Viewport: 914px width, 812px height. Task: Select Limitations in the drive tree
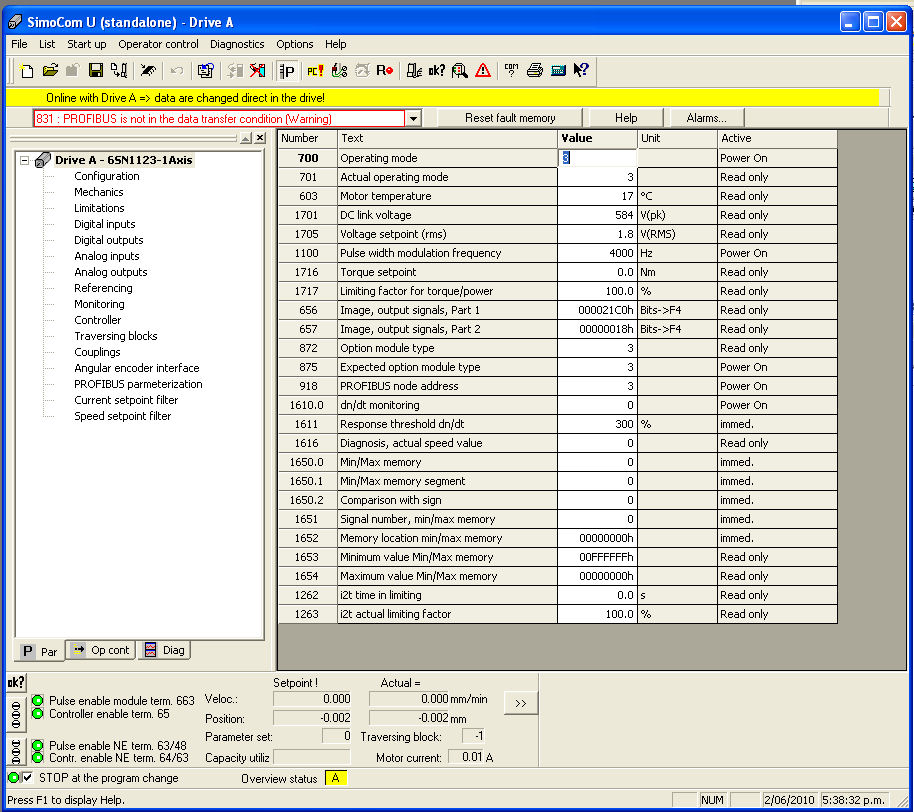(99, 208)
